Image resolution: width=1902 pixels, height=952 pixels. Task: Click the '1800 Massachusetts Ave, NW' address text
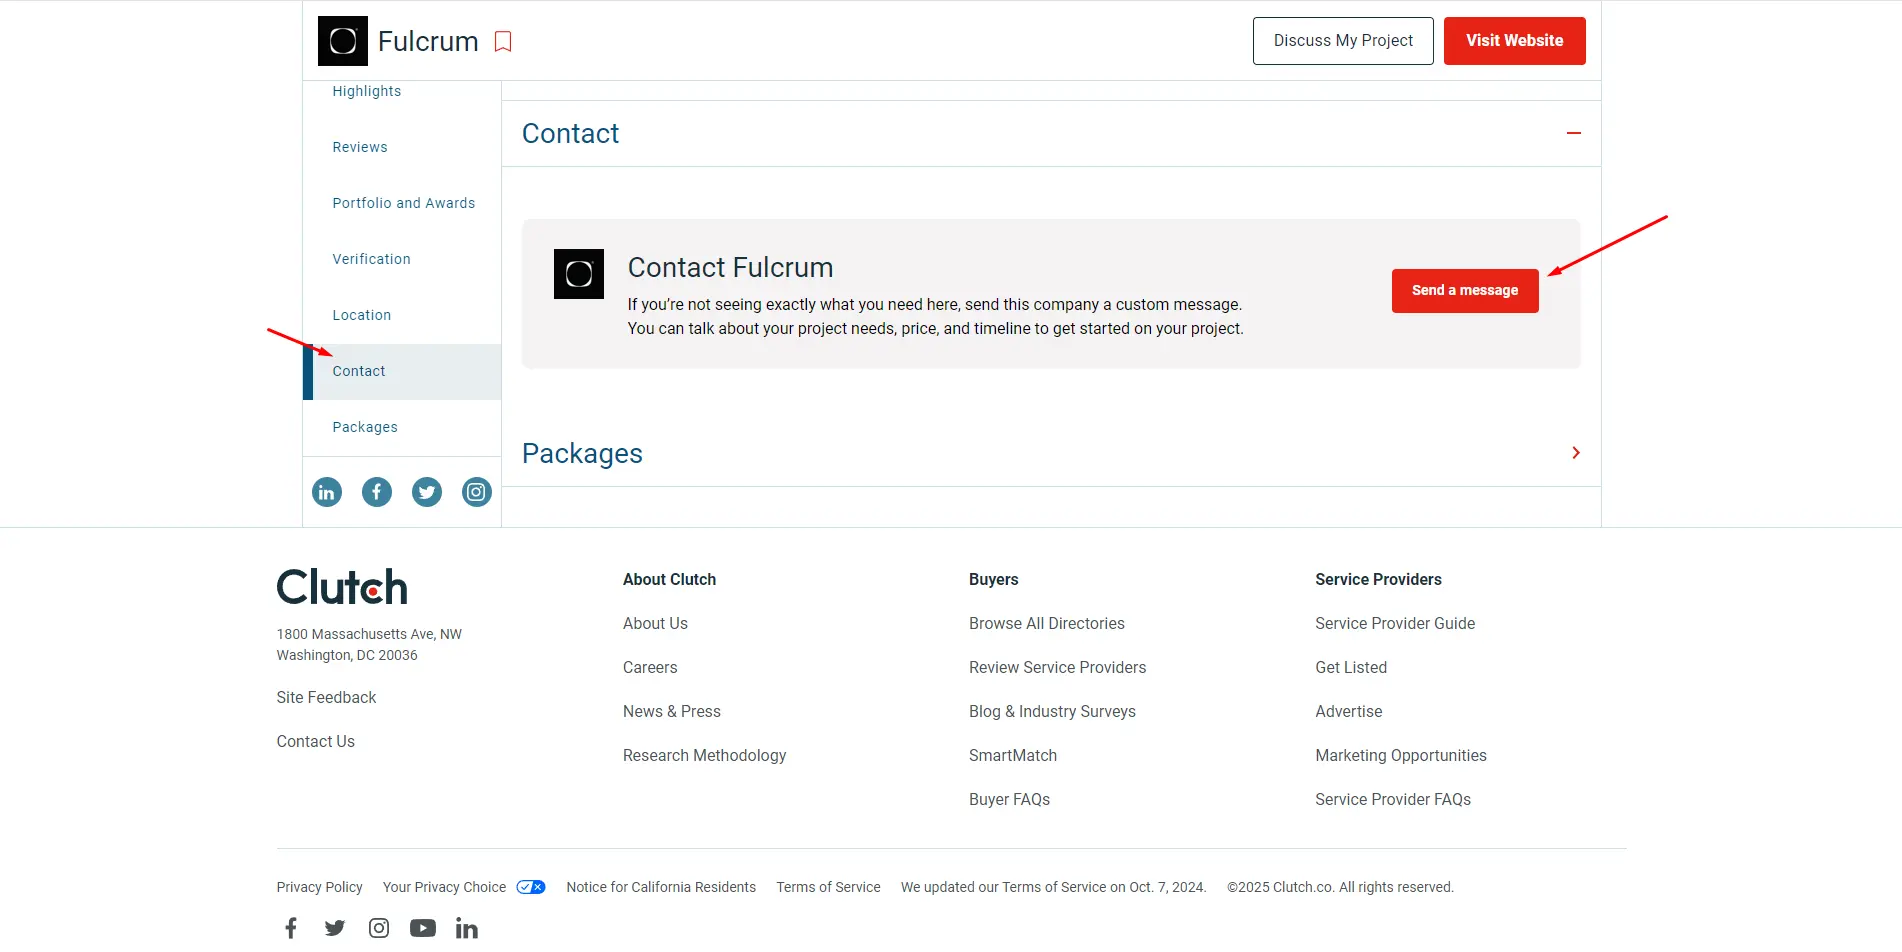pos(369,634)
